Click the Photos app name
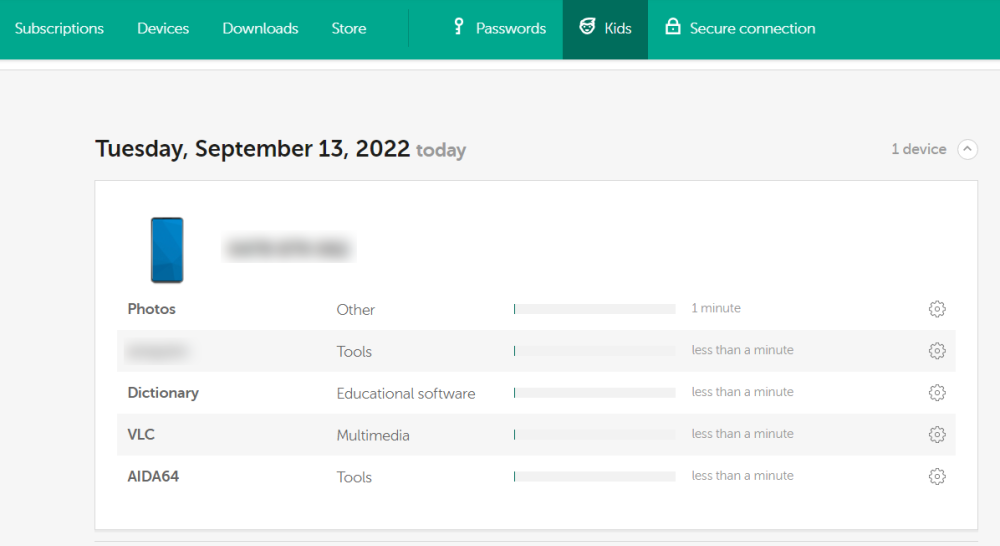1000x546 pixels. click(151, 309)
